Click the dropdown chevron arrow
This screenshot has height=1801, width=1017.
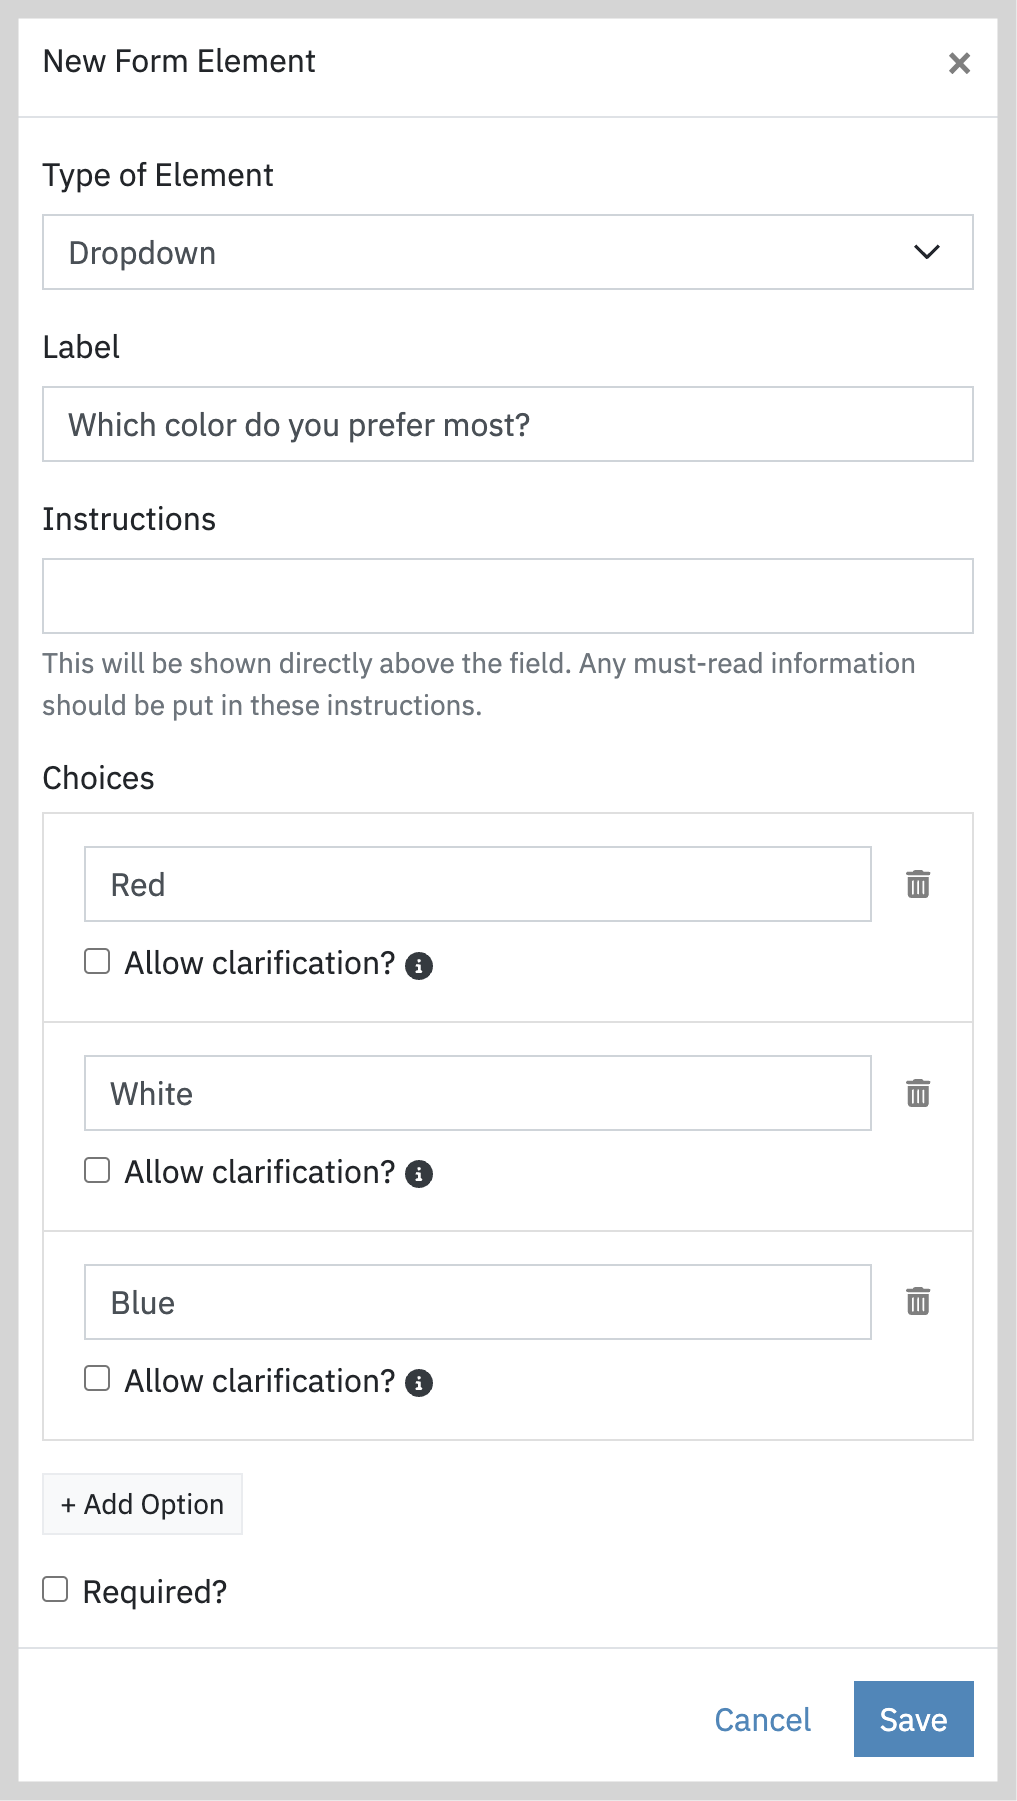coord(927,252)
